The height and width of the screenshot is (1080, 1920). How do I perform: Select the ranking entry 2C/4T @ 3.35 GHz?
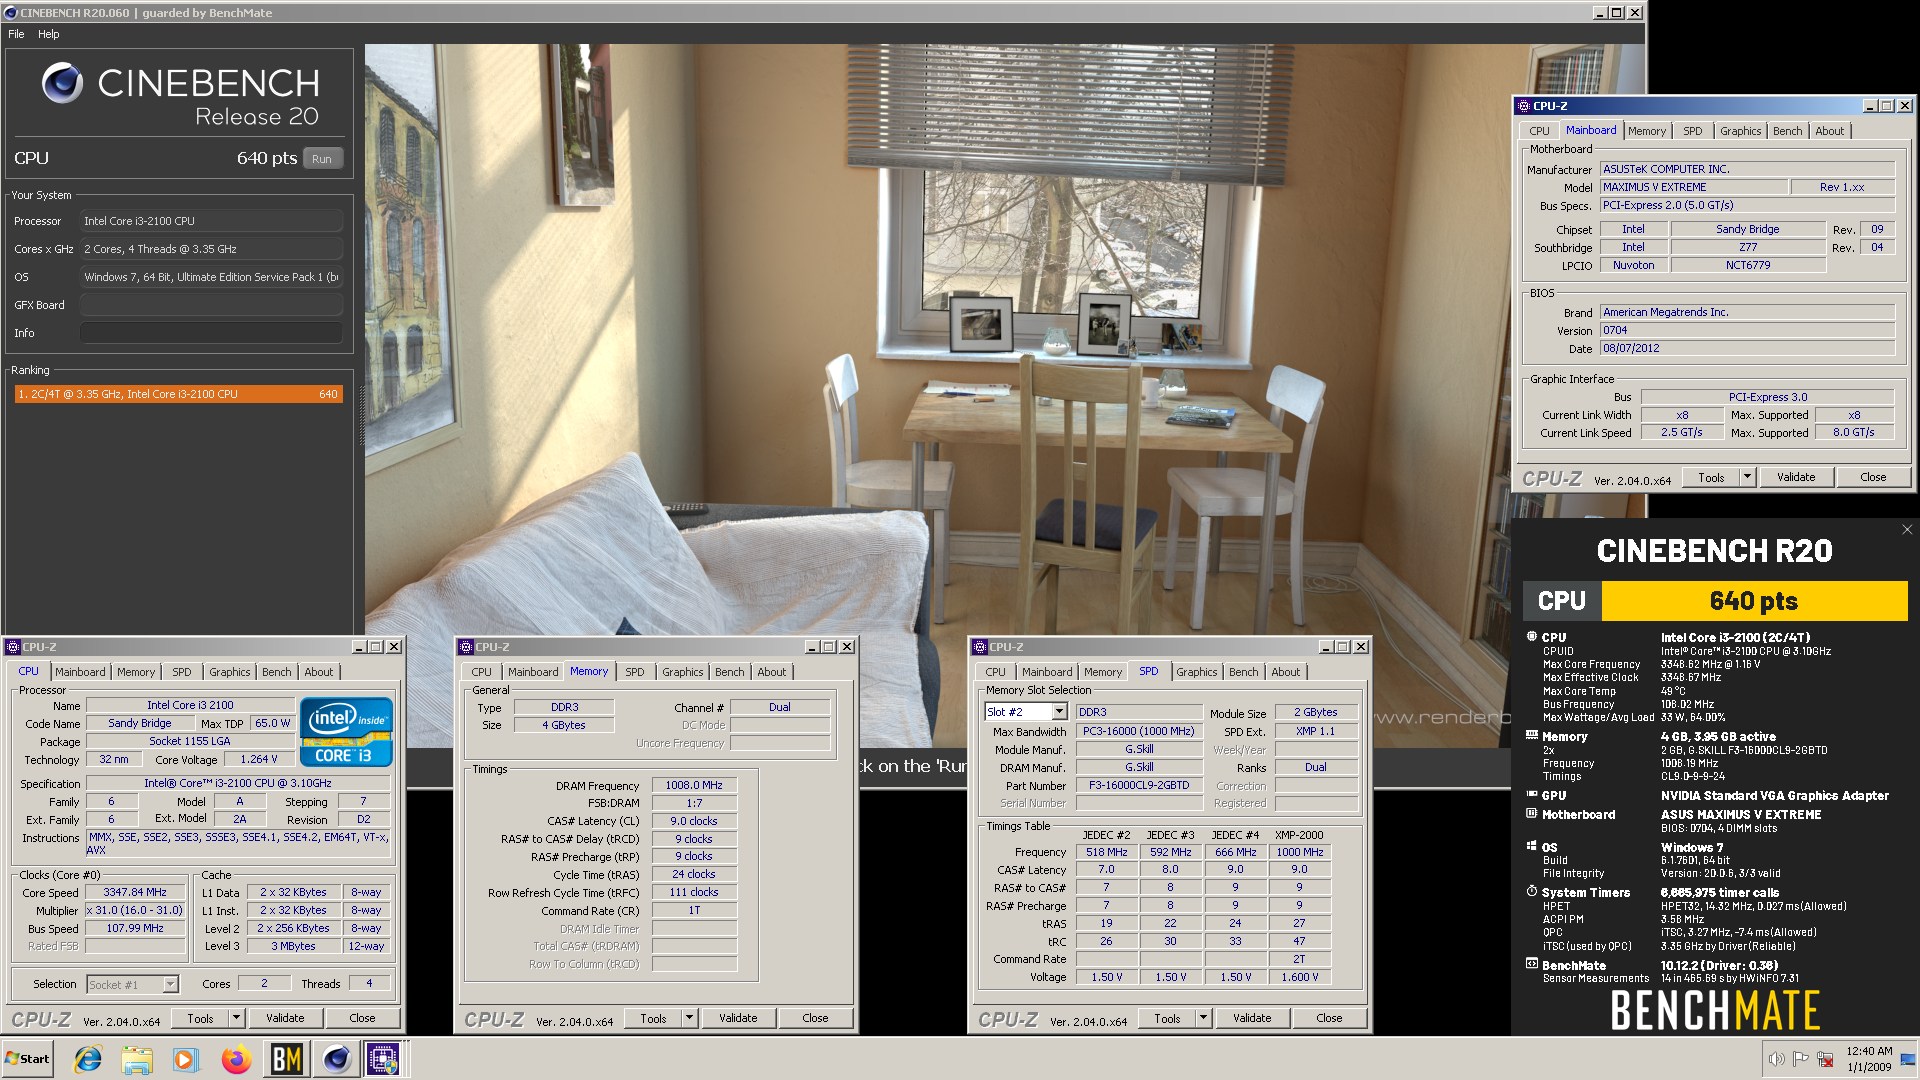pyautogui.click(x=178, y=394)
